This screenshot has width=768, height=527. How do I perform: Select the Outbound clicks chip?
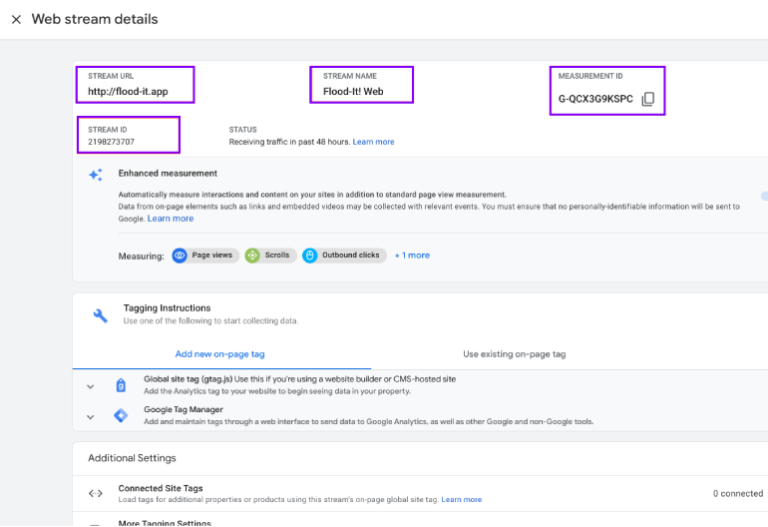pyautogui.click(x=344, y=255)
